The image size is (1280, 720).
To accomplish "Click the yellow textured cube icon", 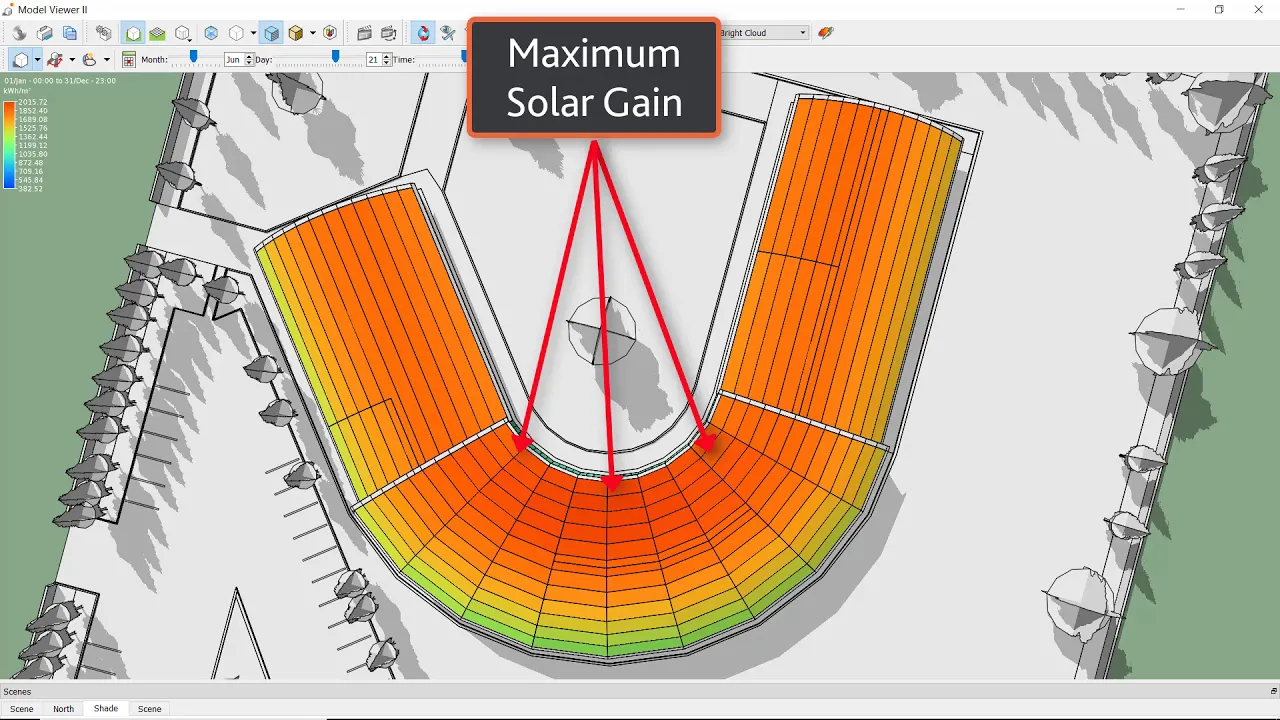I will click(x=296, y=33).
